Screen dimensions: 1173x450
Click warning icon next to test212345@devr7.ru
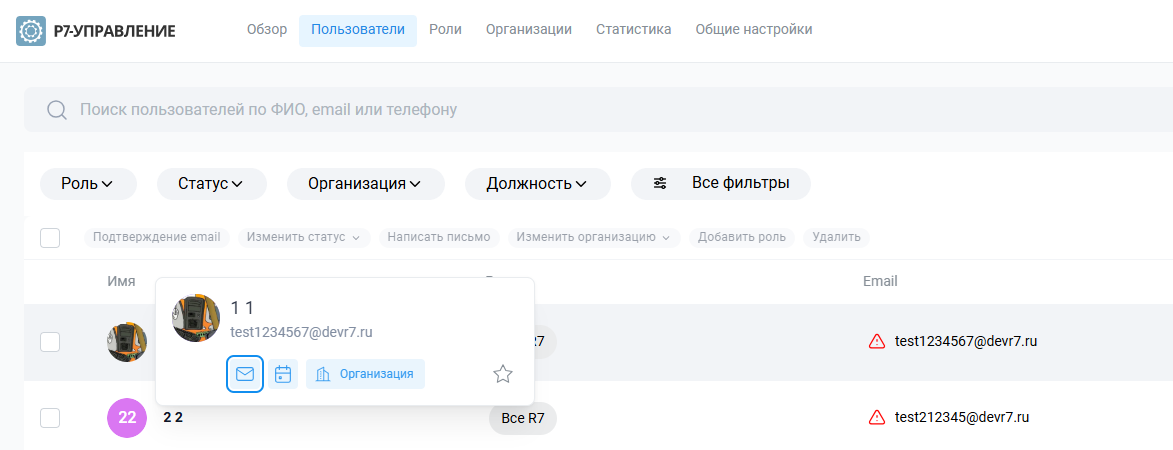click(876, 417)
